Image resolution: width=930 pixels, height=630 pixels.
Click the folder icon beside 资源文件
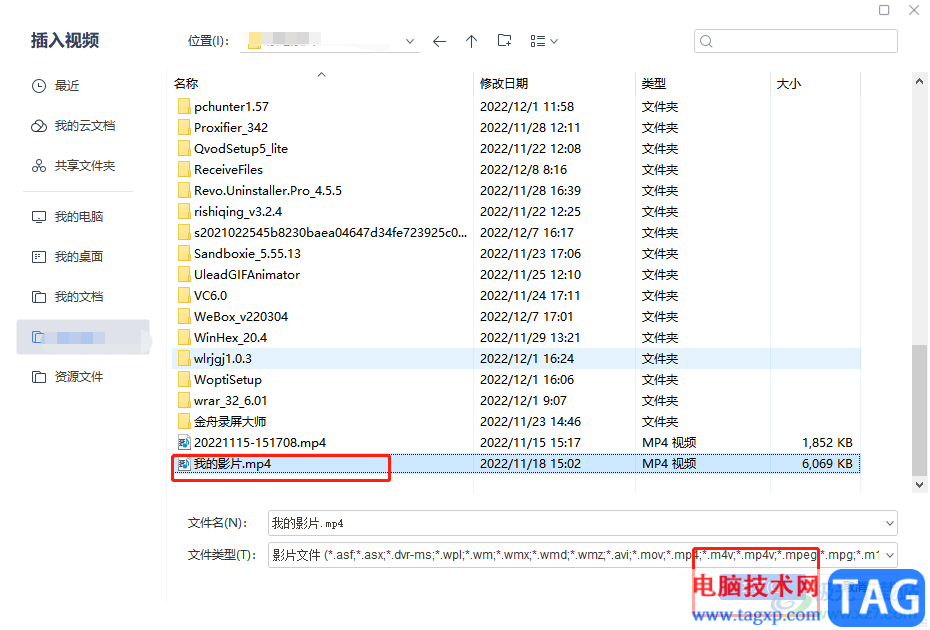tap(39, 377)
